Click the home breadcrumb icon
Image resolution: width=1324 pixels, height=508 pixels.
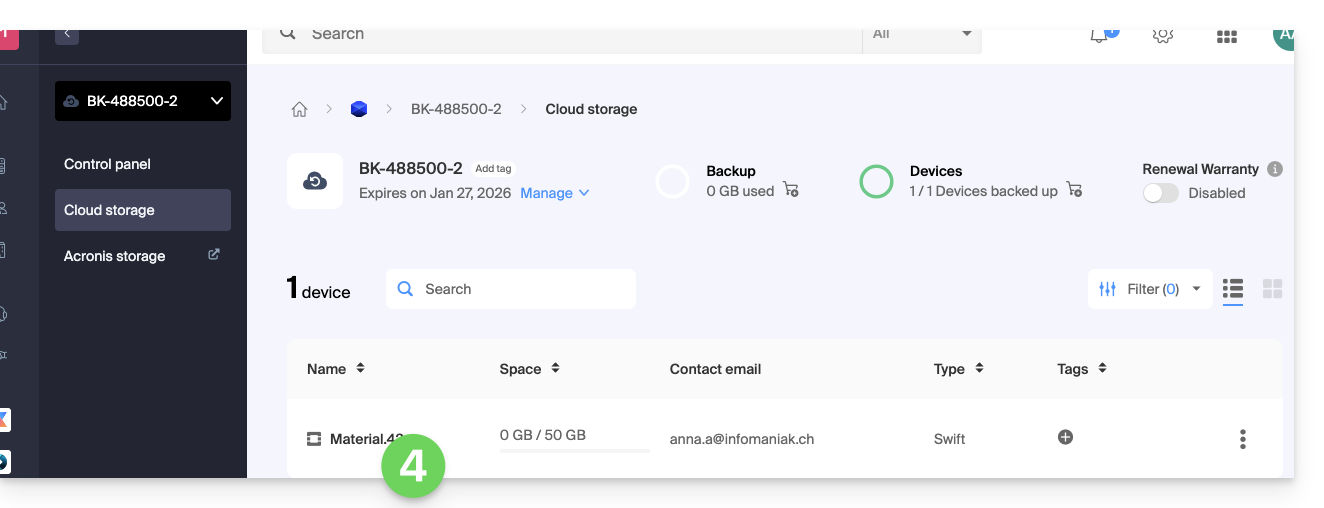pos(299,109)
